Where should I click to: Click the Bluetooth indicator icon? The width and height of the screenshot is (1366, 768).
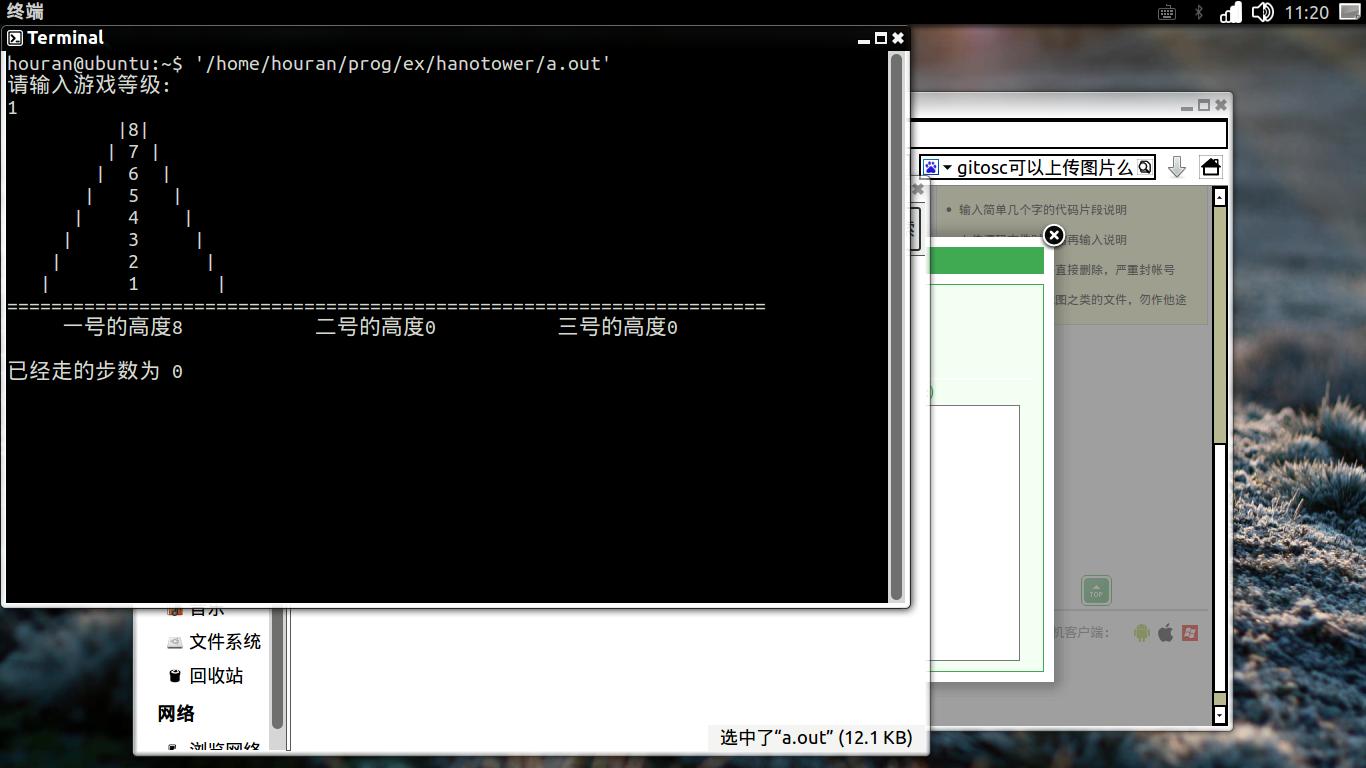click(x=1199, y=12)
